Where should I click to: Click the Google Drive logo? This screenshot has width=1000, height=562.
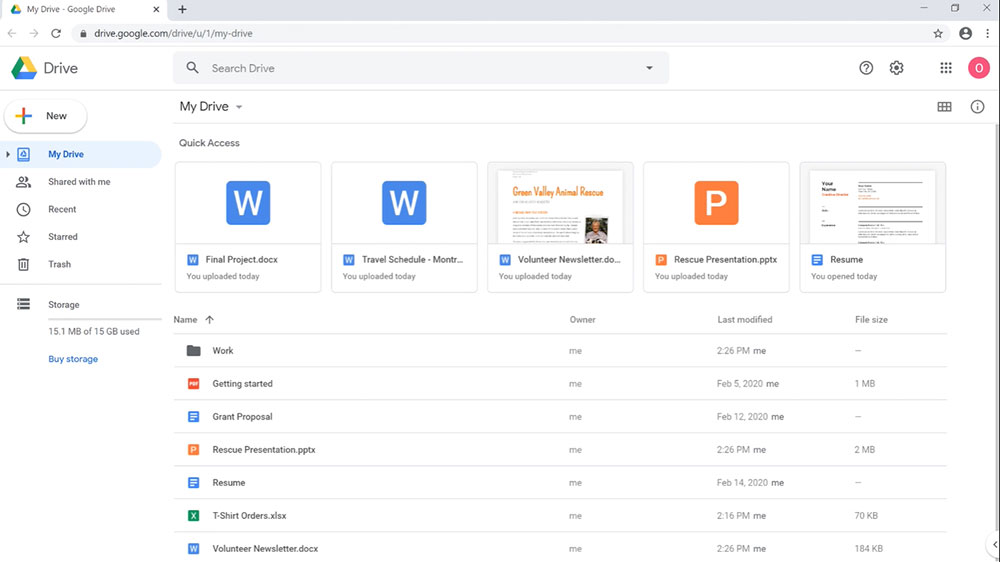pos(24,68)
